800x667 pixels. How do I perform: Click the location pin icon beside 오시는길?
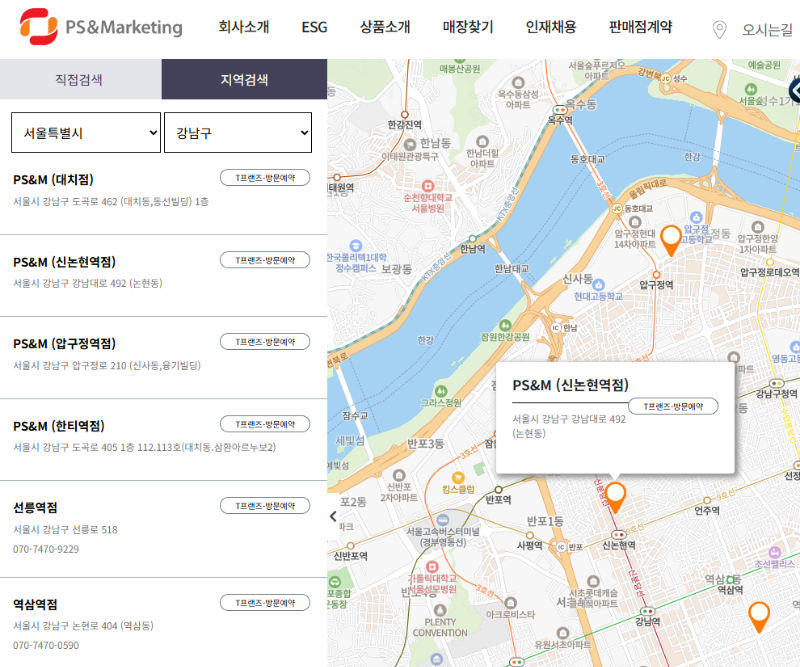[719, 30]
